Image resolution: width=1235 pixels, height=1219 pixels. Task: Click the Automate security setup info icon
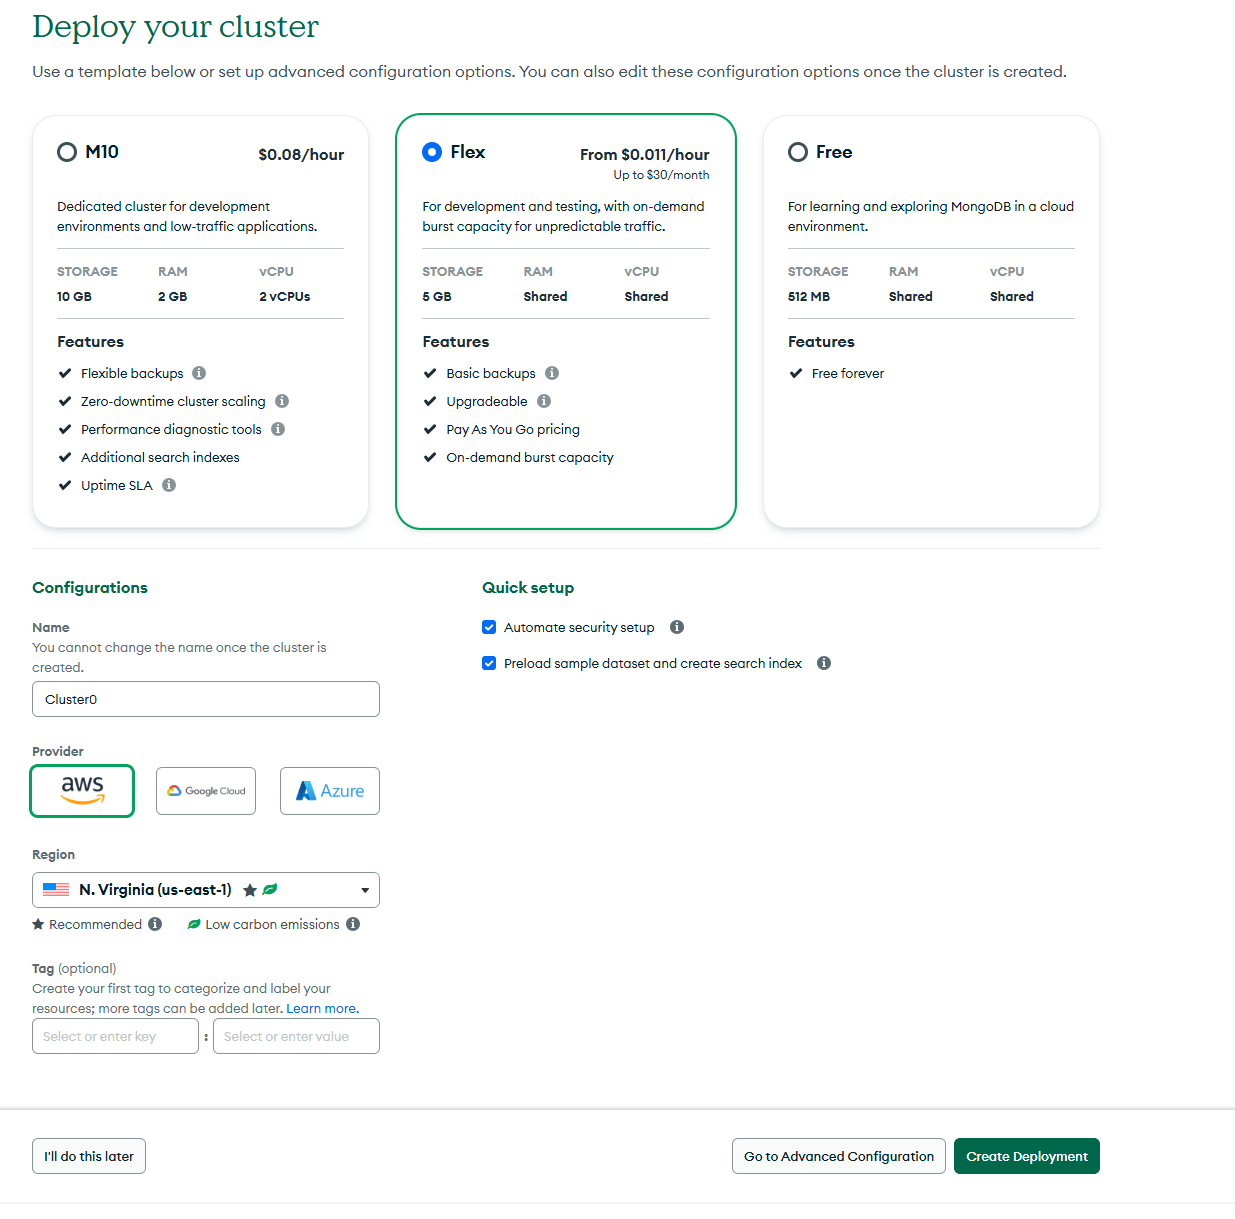(677, 627)
